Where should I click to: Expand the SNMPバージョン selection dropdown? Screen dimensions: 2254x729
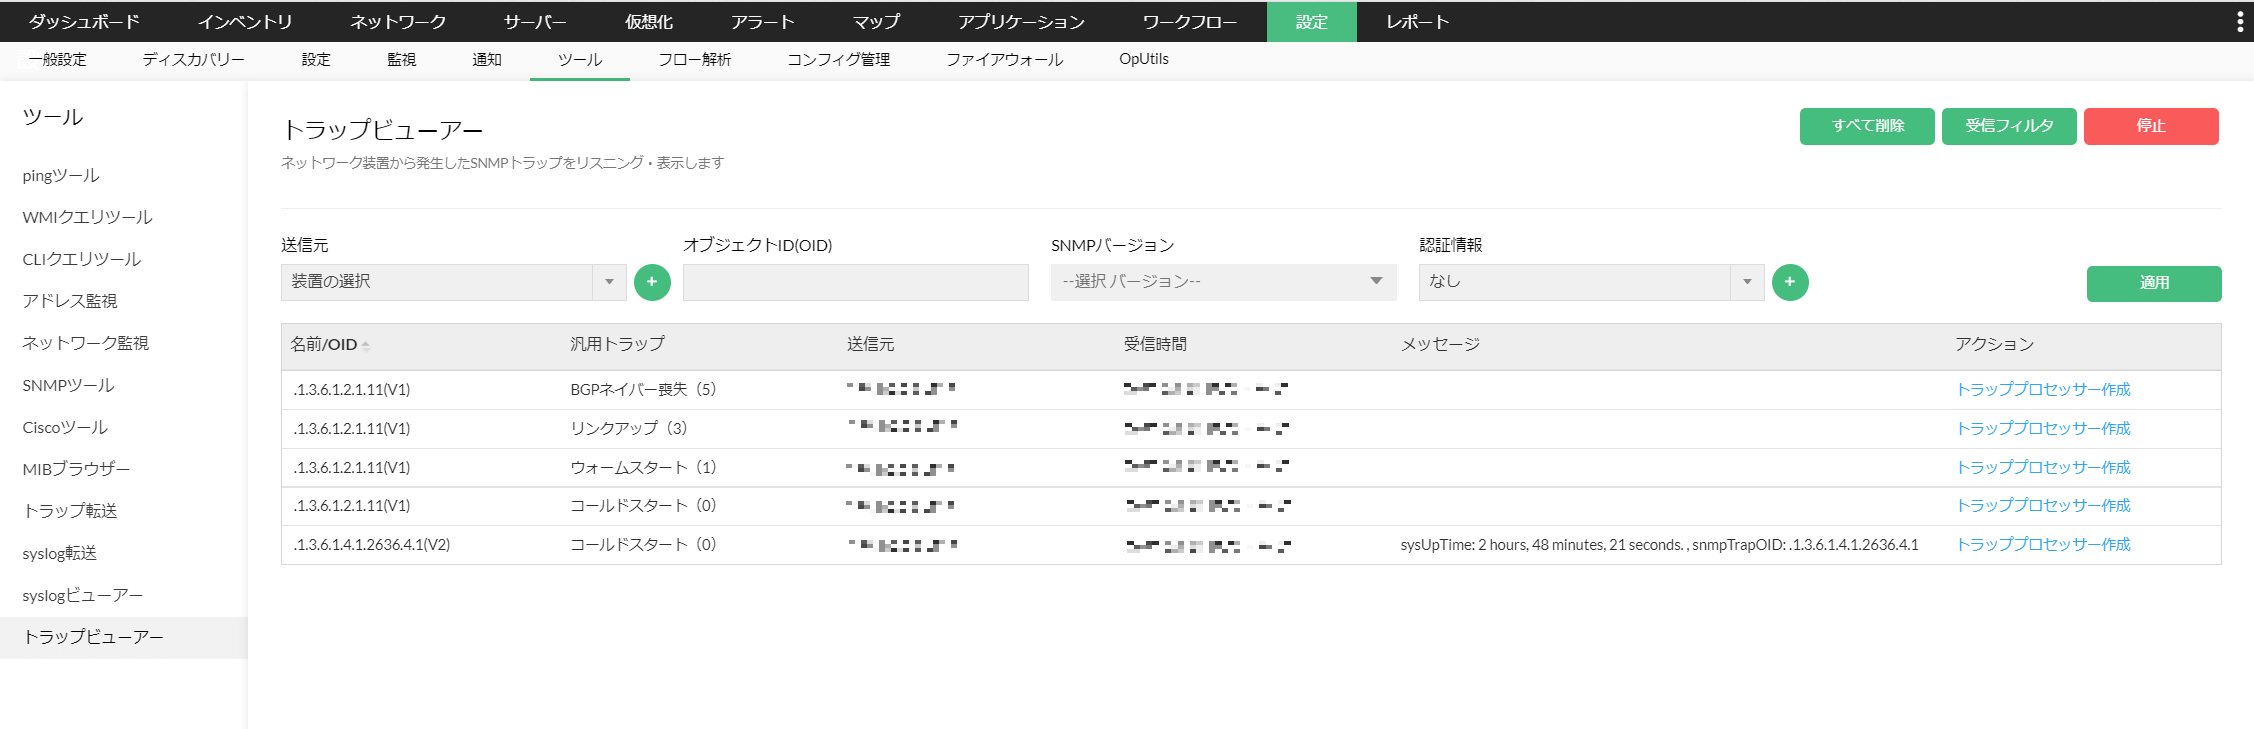(1223, 282)
